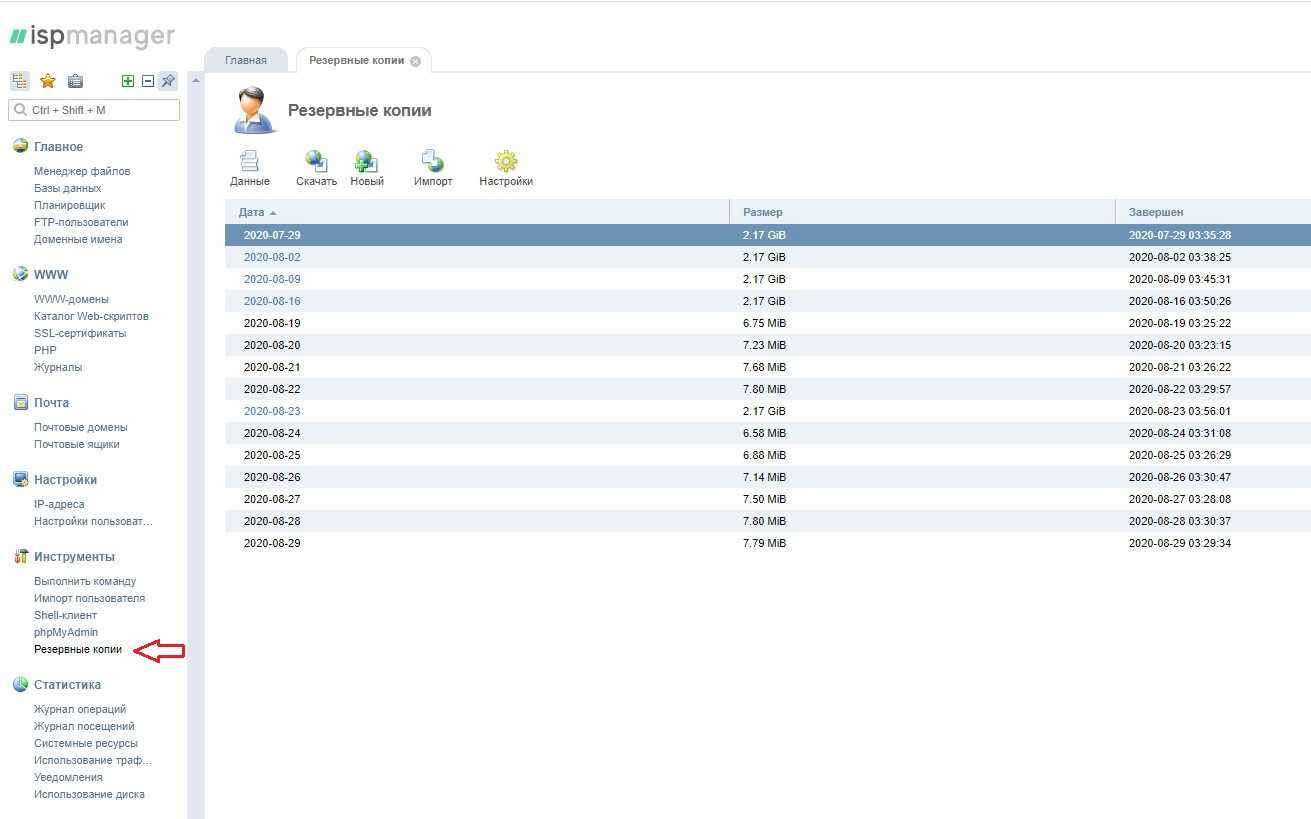Open Менеджер файлов in the sidebar
This screenshot has height=819, width=1311.
click(82, 171)
